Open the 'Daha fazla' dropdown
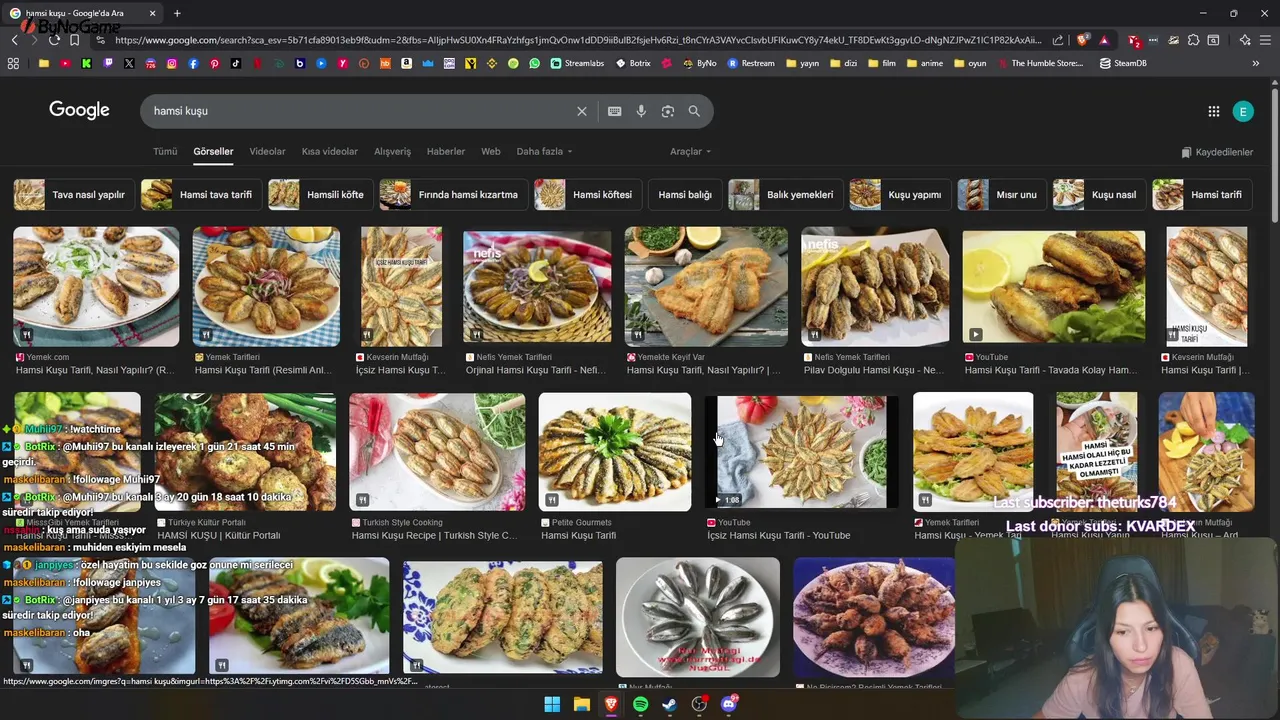Image resolution: width=1280 pixels, height=720 pixels. [544, 152]
